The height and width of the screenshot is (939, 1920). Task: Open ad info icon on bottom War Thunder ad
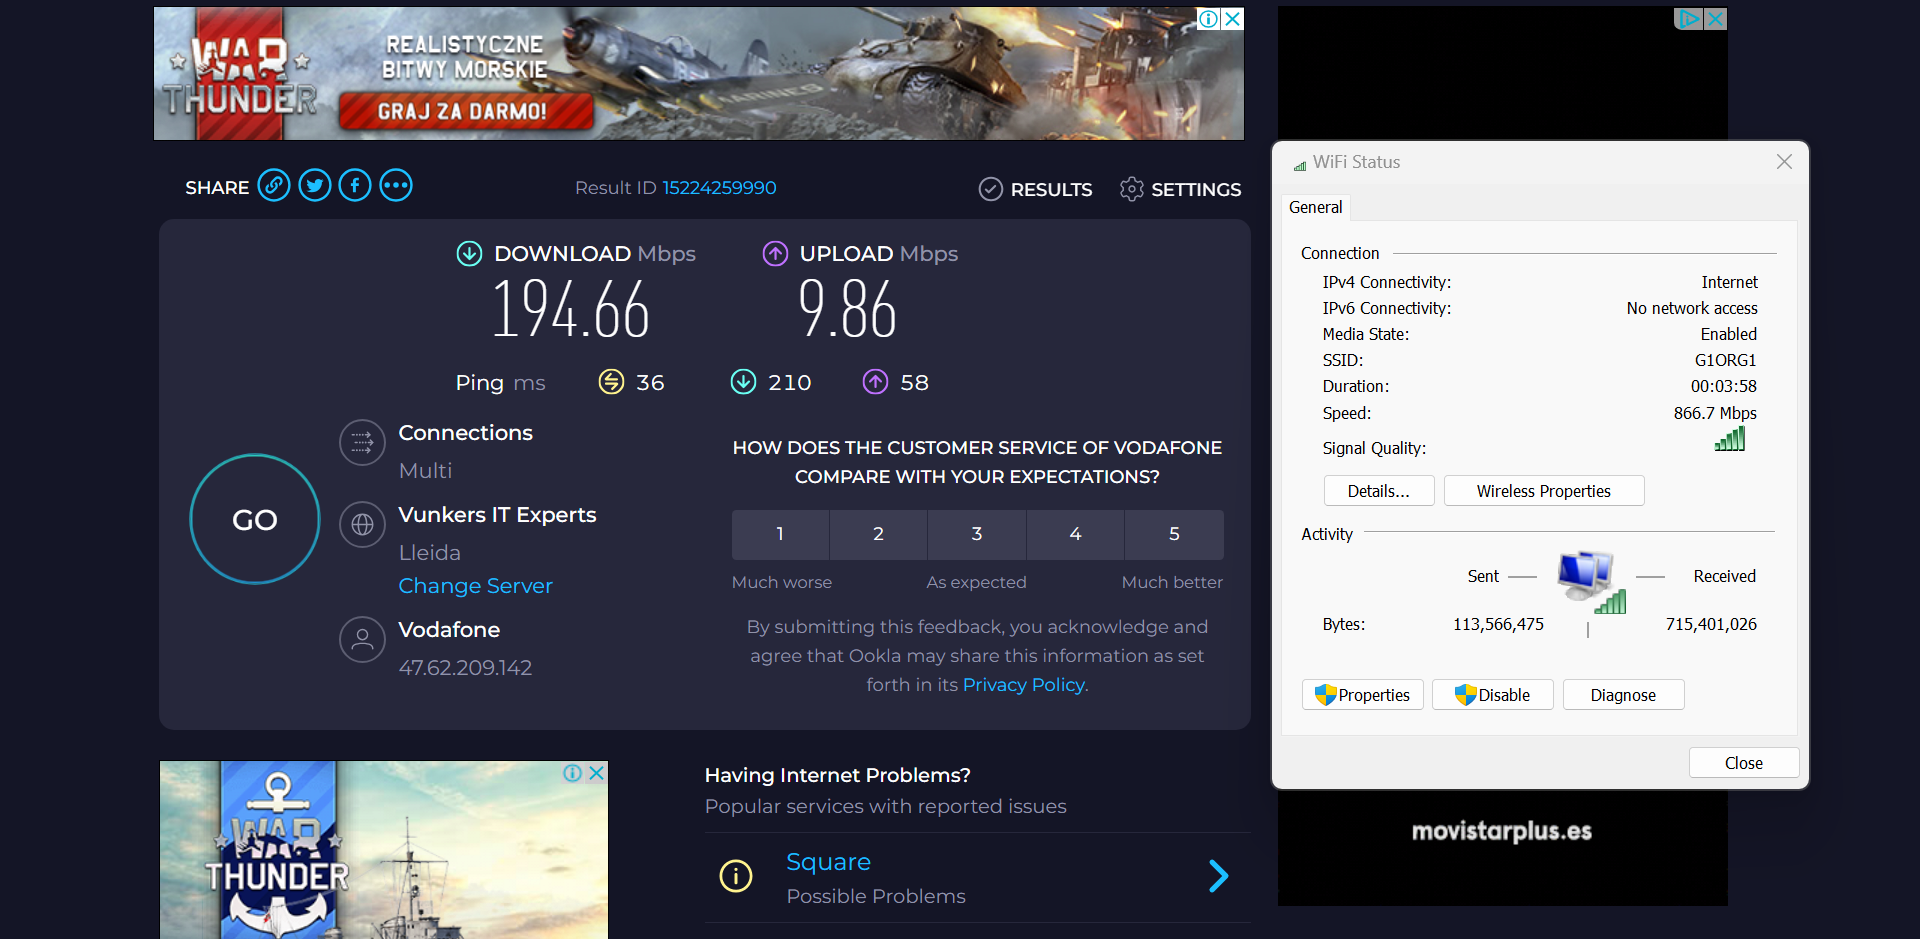pyautogui.click(x=573, y=773)
